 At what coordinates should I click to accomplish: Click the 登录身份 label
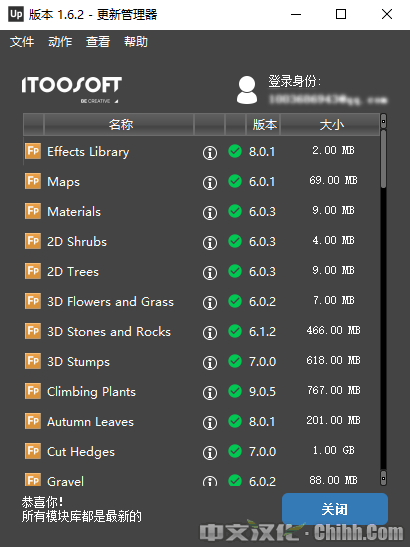294,82
